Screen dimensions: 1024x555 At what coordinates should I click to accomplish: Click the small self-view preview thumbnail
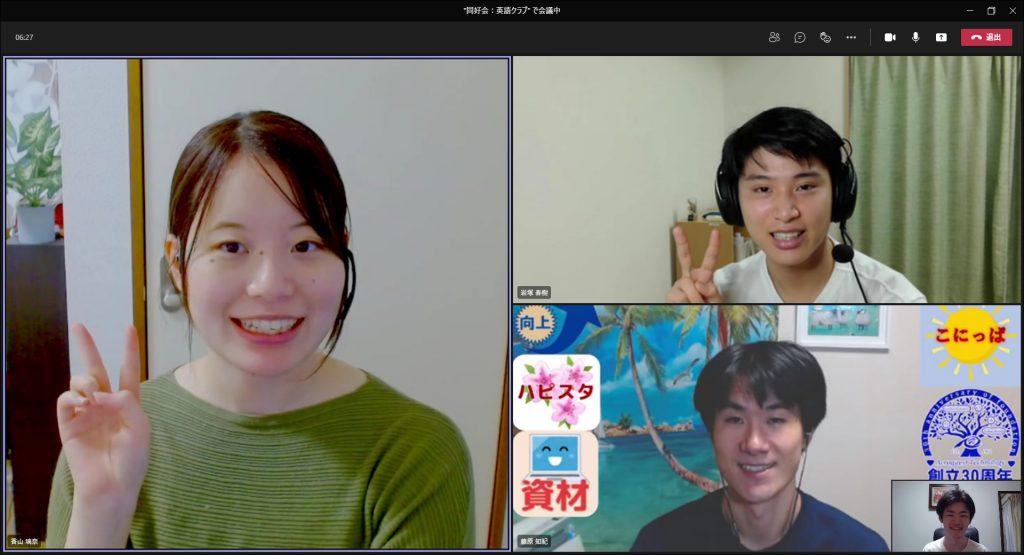click(x=955, y=516)
